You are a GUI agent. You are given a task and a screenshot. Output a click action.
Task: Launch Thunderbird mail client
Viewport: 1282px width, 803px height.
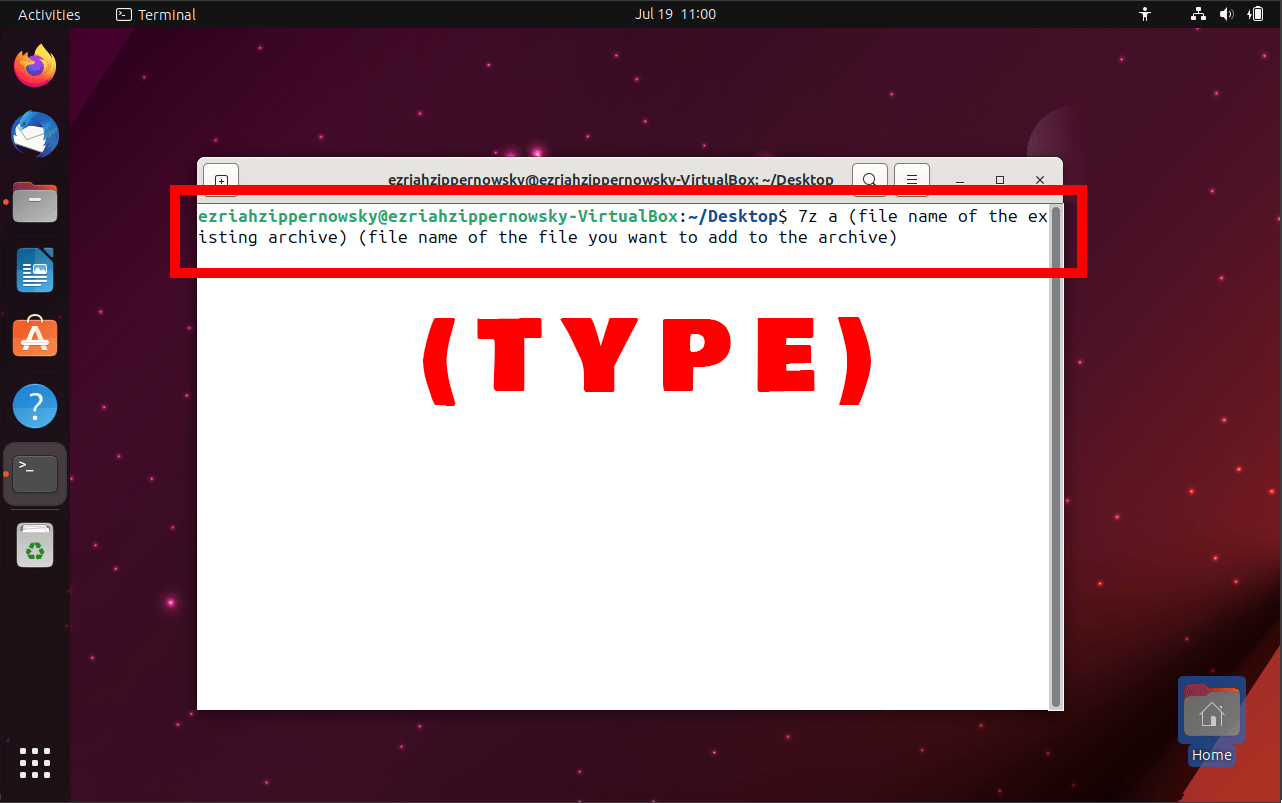35,134
